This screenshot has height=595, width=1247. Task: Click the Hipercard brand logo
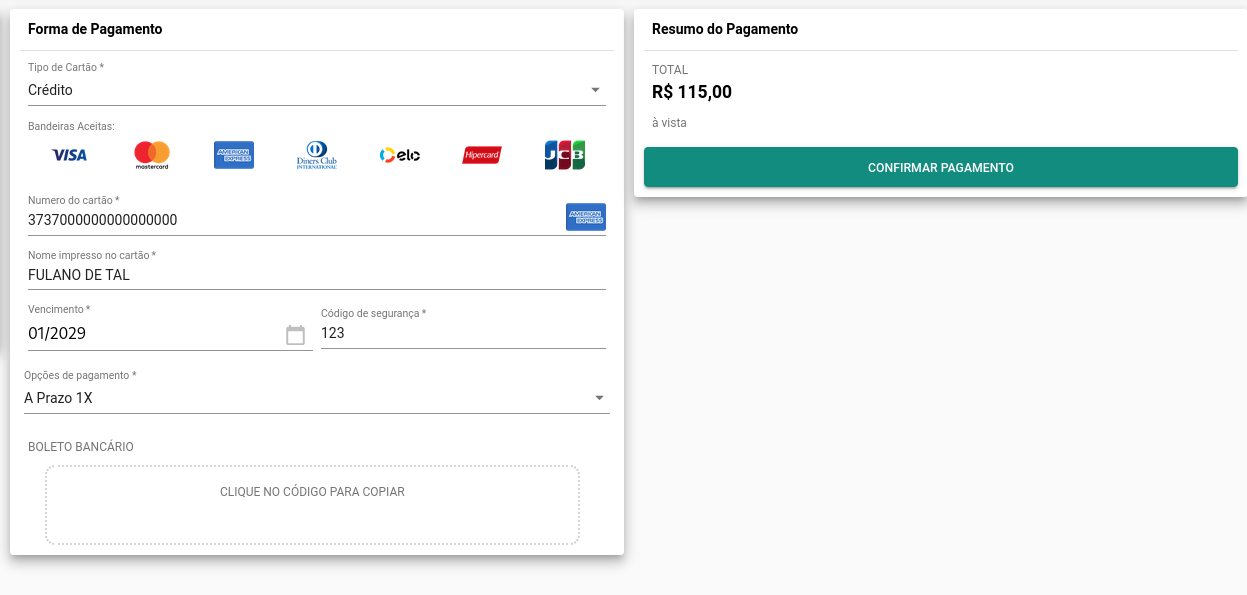click(482, 155)
